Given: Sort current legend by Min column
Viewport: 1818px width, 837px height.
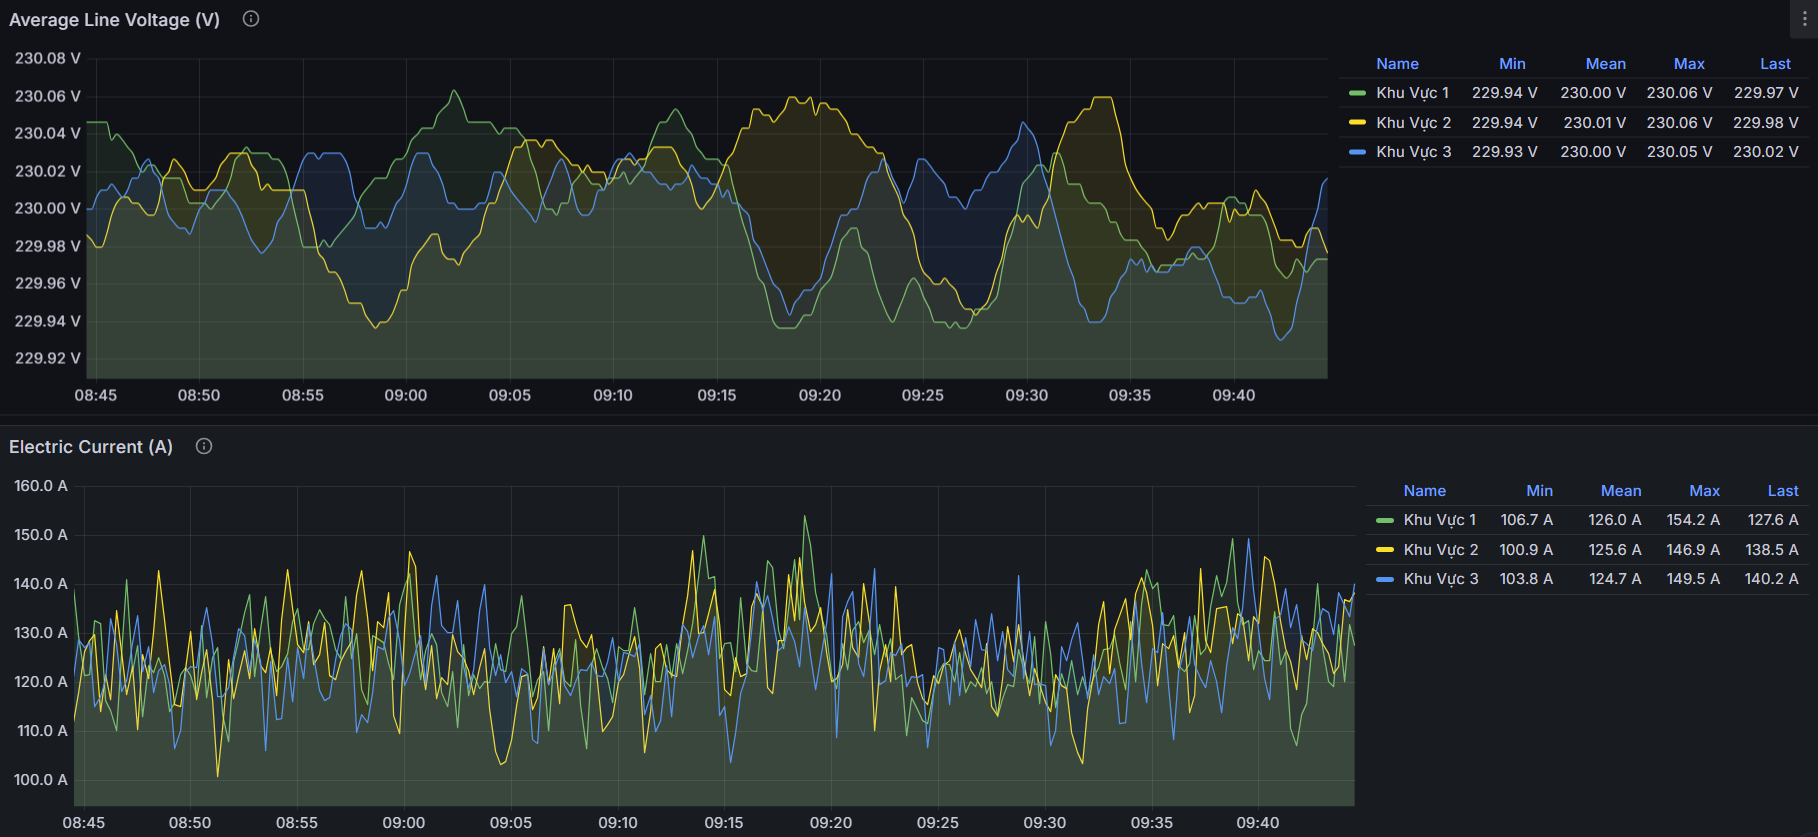Looking at the screenshot, I should pos(1539,491).
